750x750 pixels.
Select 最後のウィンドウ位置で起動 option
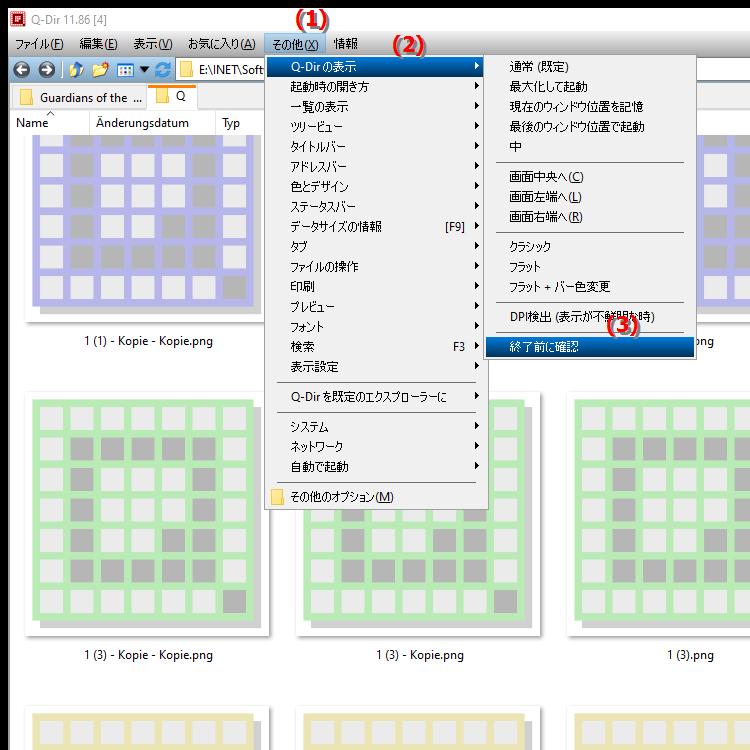(590, 127)
